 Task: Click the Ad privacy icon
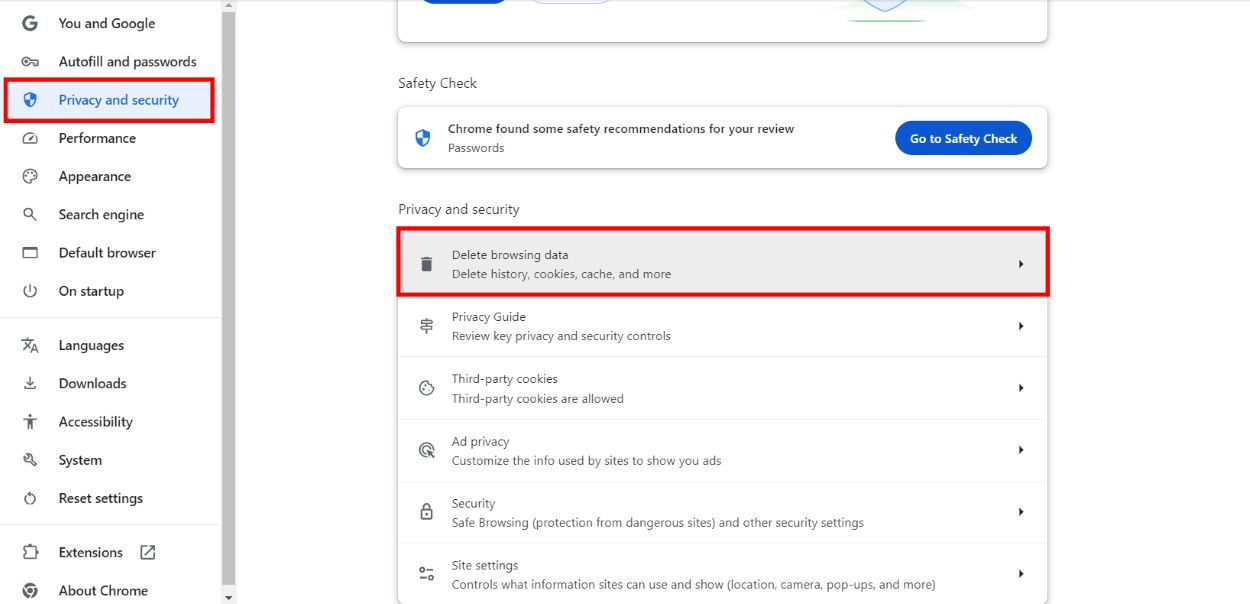click(x=426, y=450)
